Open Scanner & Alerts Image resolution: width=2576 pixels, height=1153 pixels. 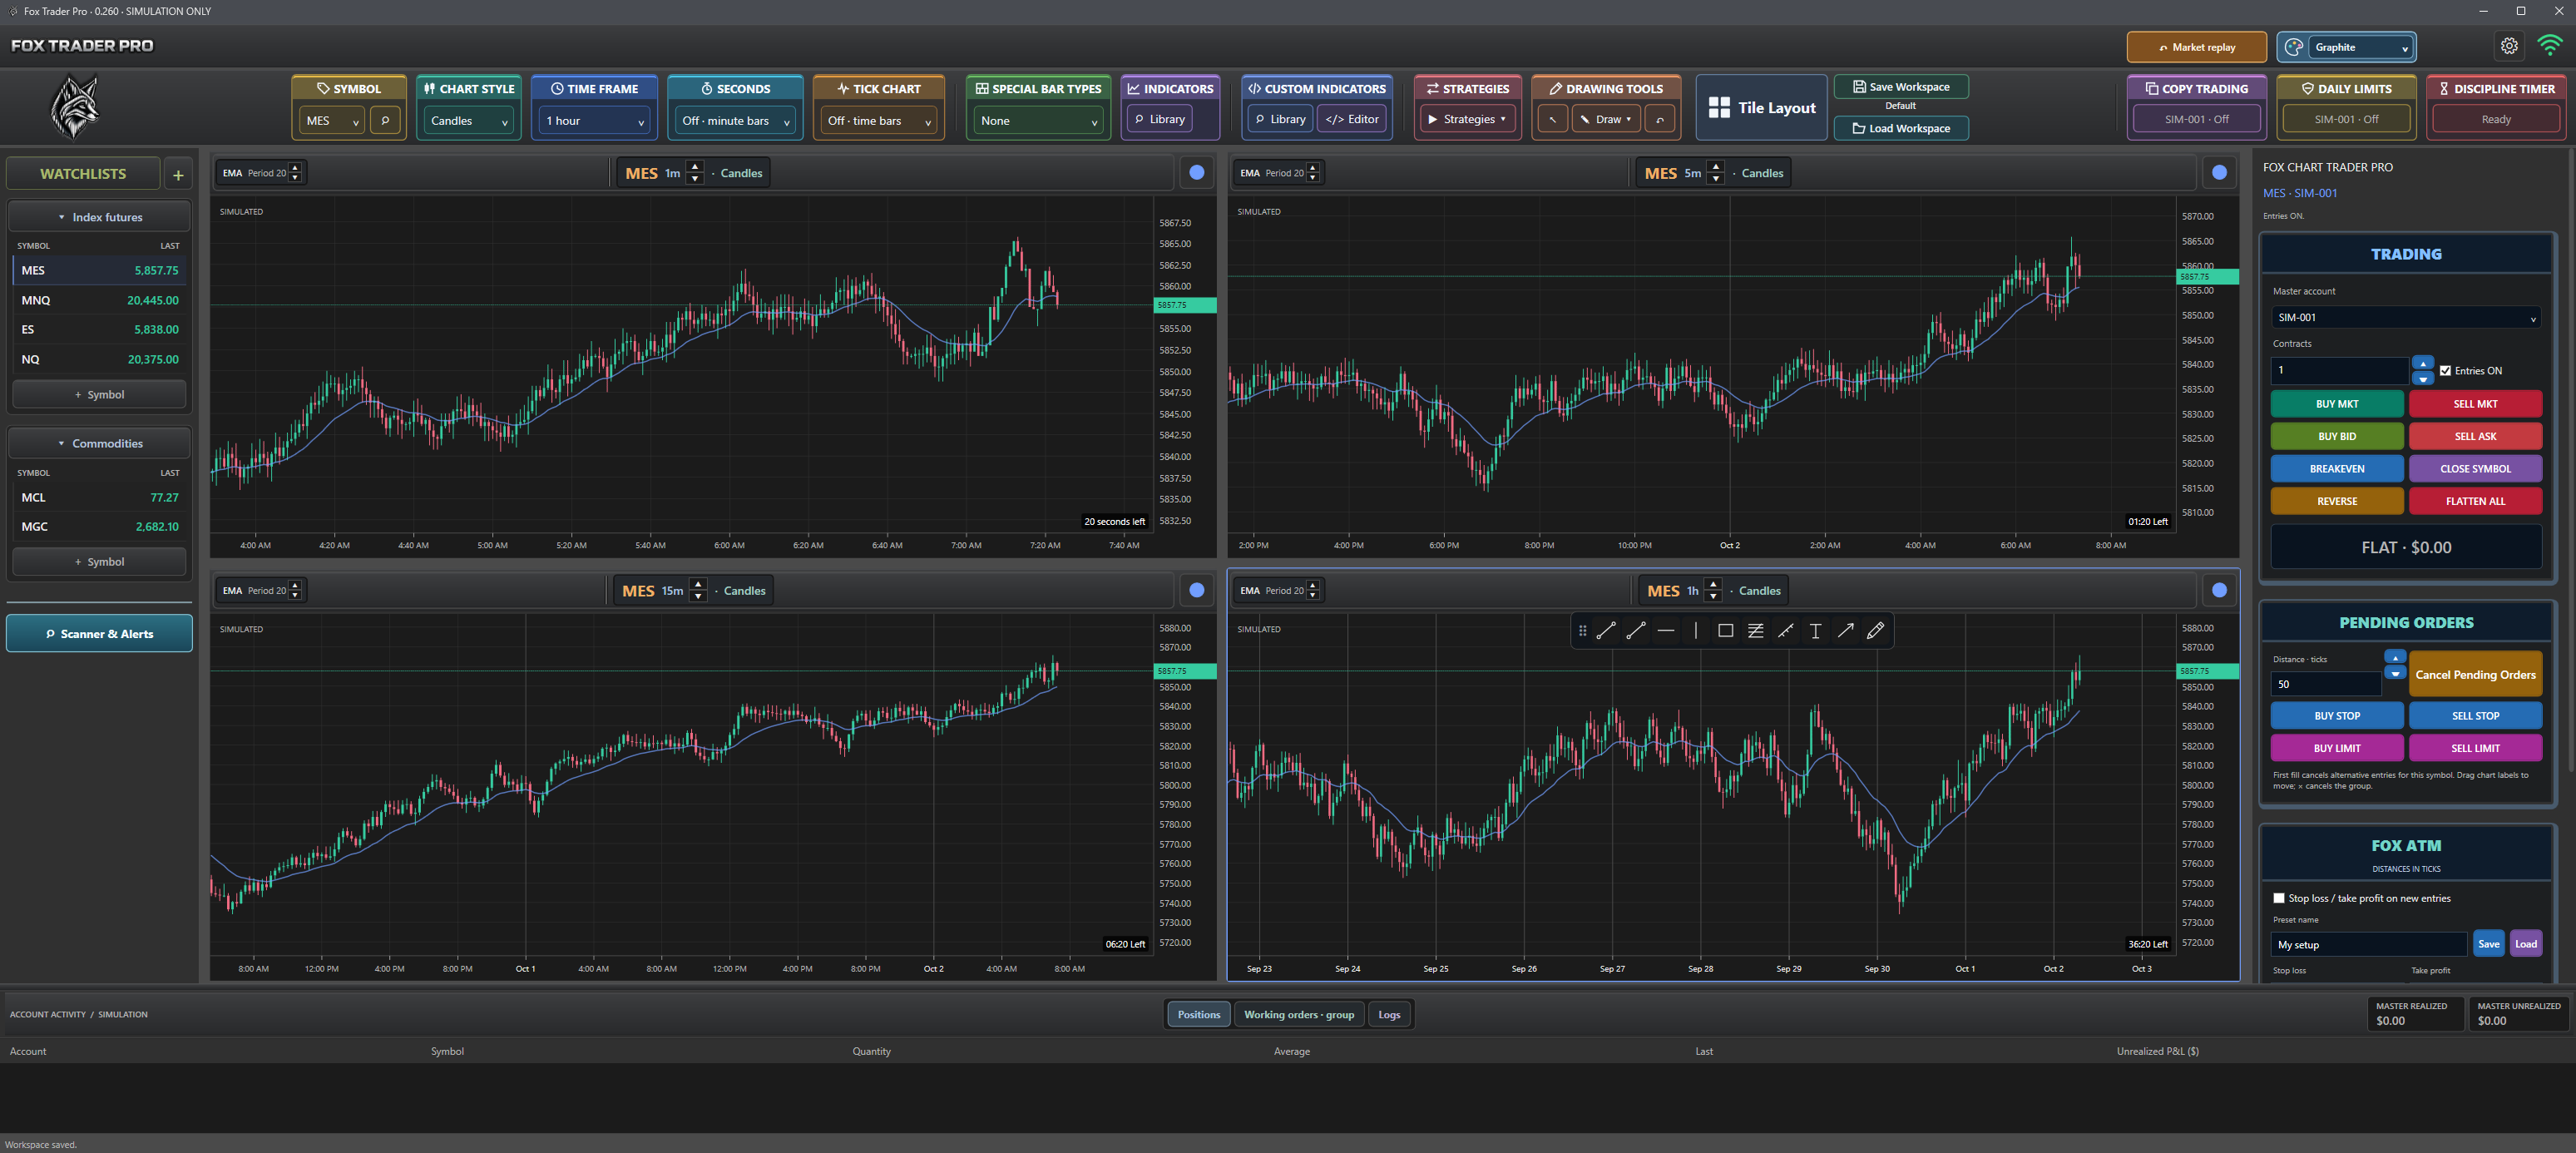(99, 634)
